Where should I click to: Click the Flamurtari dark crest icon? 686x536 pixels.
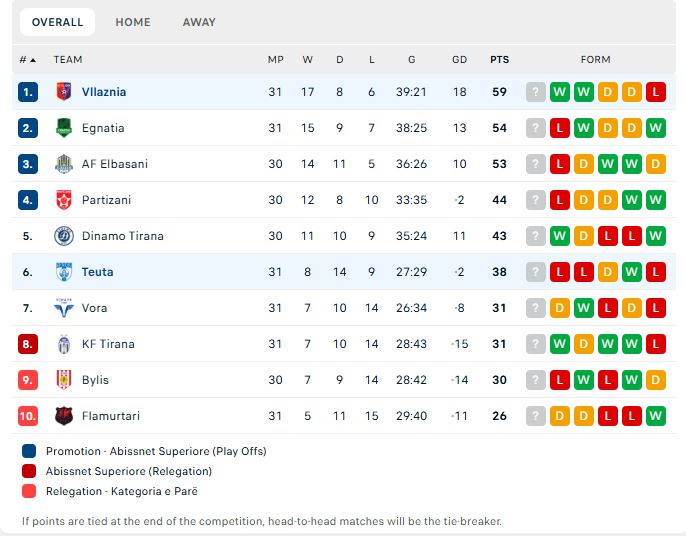(x=64, y=416)
